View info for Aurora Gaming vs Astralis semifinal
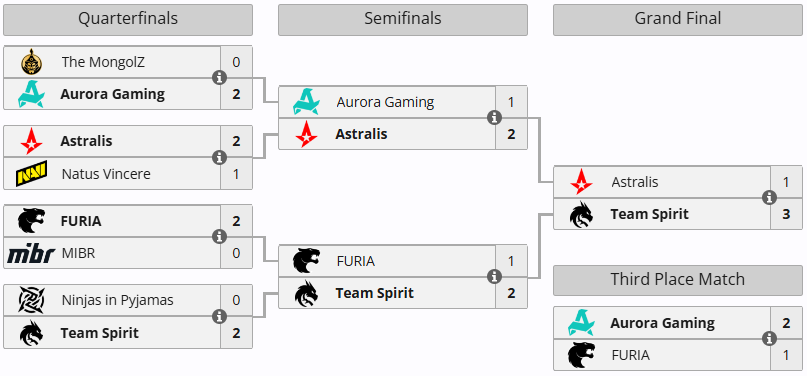 pyautogui.click(x=495, y=118)
